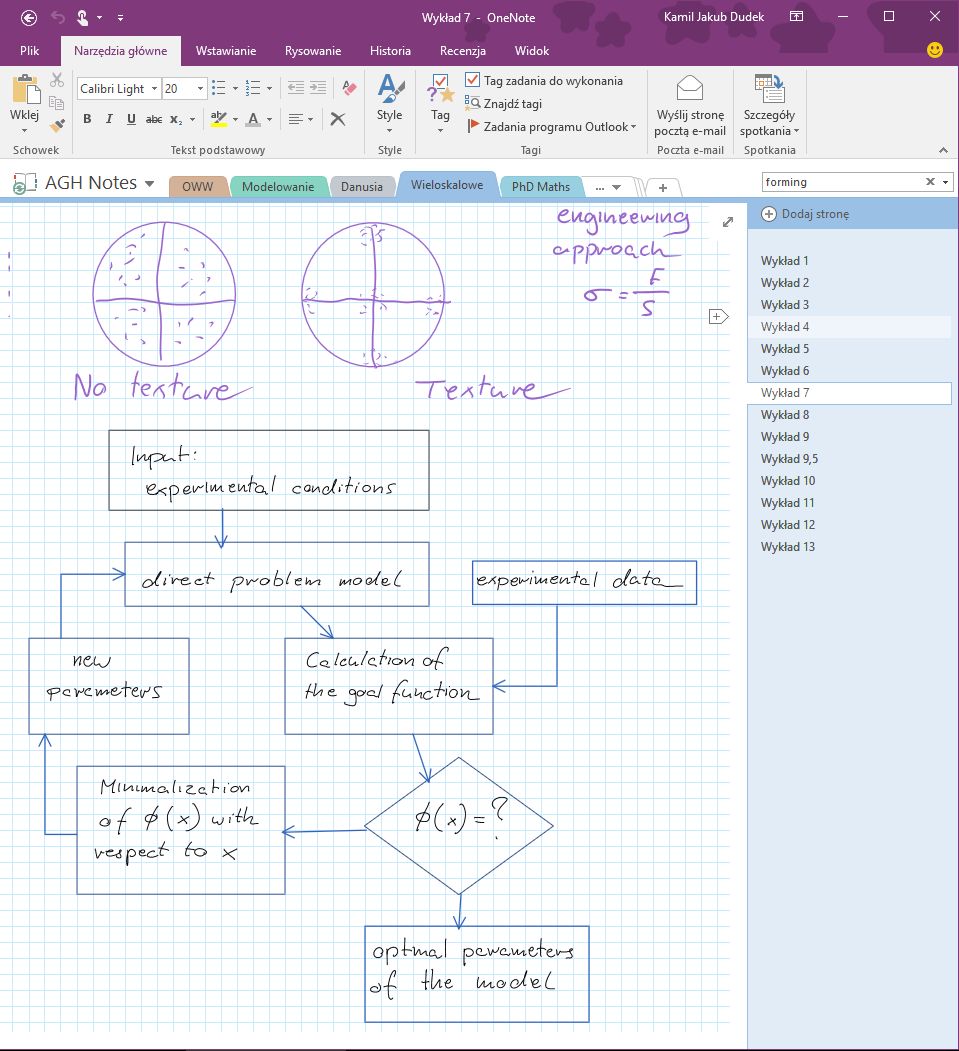Open the text highlight color dropdown arrow
959x1051 pixels.
click(235, 120)
